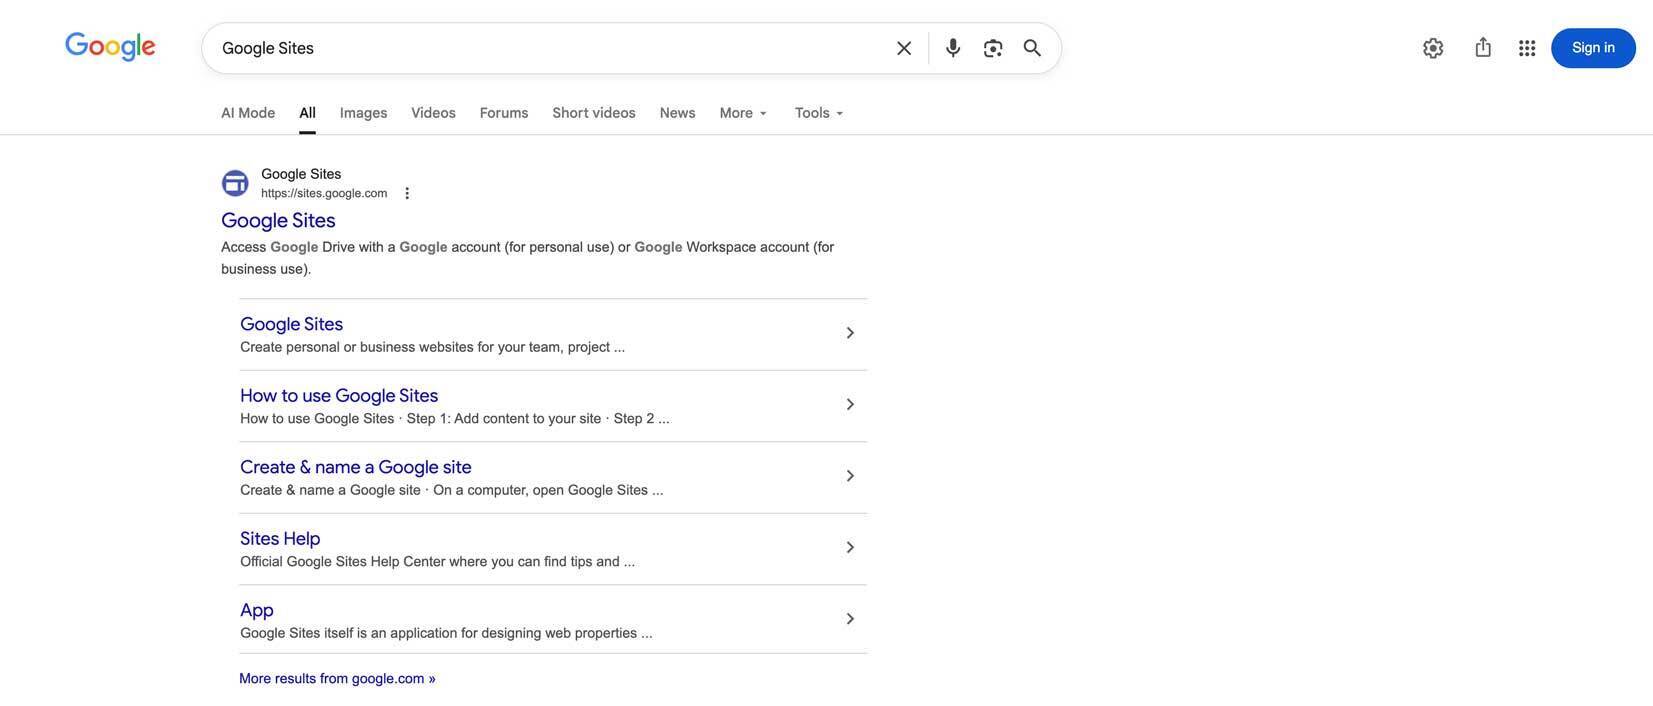Click chevron on Create & name row

[x=850, y=476]
